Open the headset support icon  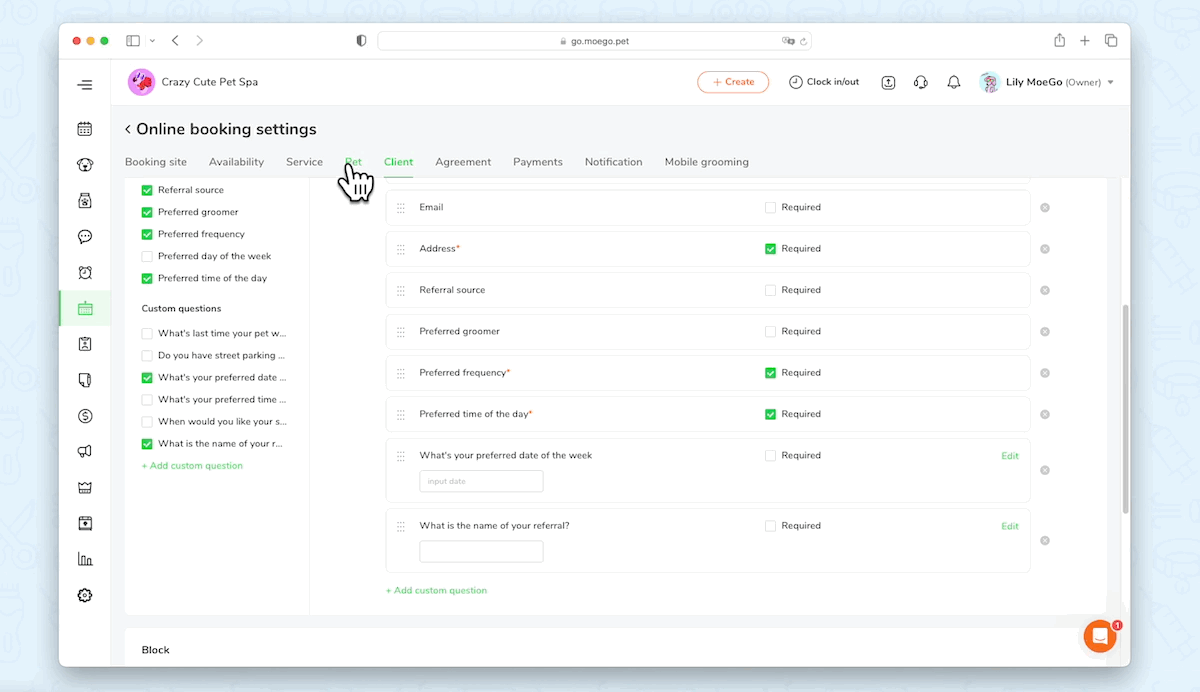pyautogui.click(x=921, y=82)
